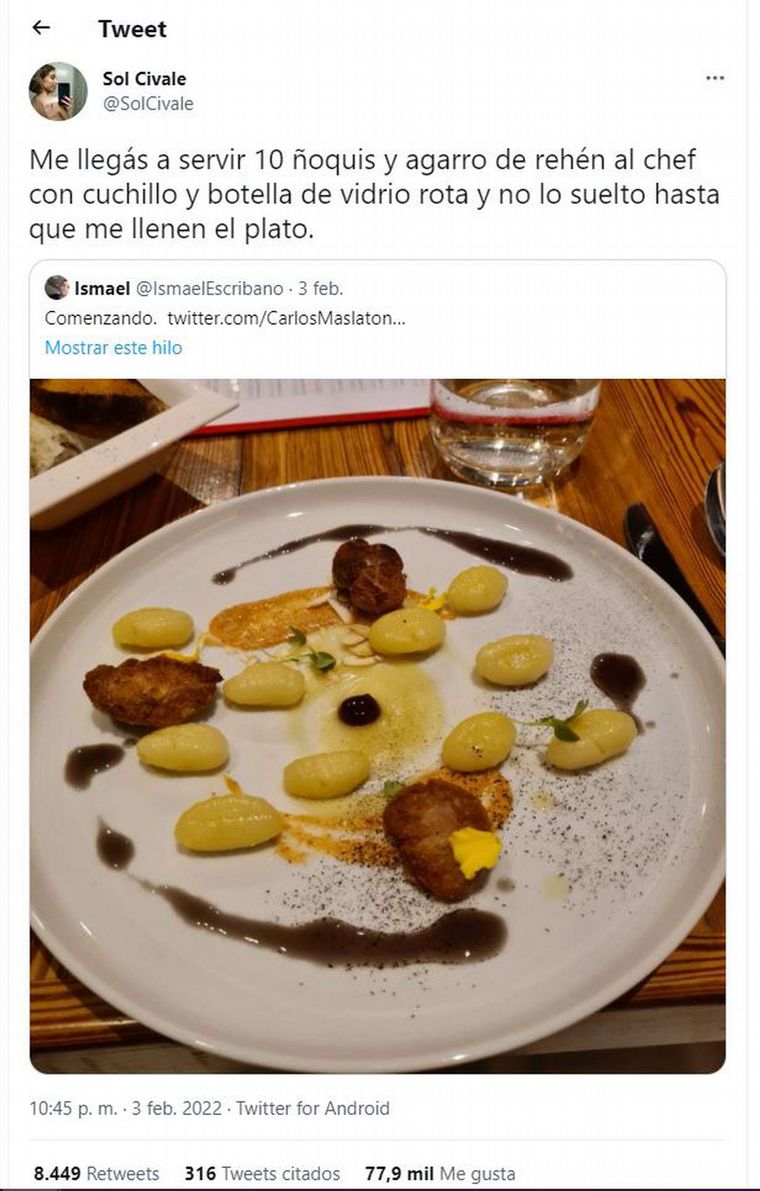760x1191 pixels.
Task: Click the @SolCivale handle
Action: coord(148,103)
